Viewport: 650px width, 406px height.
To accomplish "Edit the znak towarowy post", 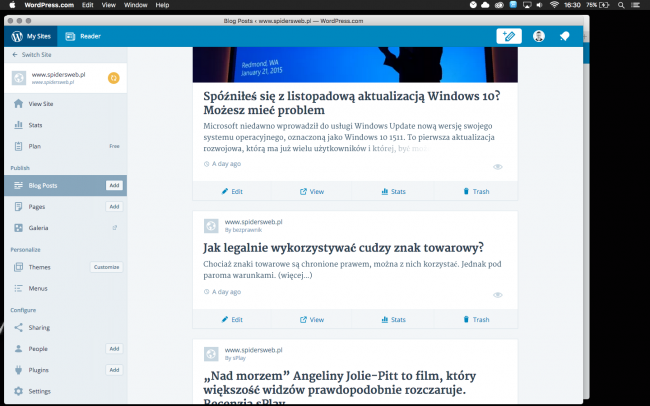I will [x=232, y=319].
